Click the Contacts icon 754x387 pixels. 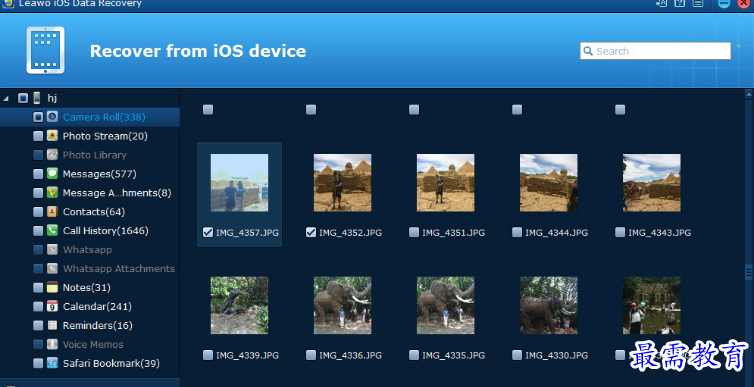tap(52, 212)
